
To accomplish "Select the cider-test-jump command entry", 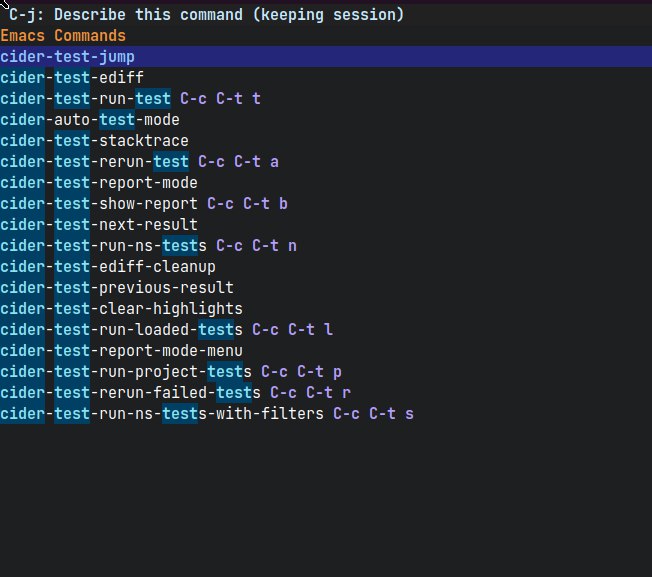I will tap(68, 57).
